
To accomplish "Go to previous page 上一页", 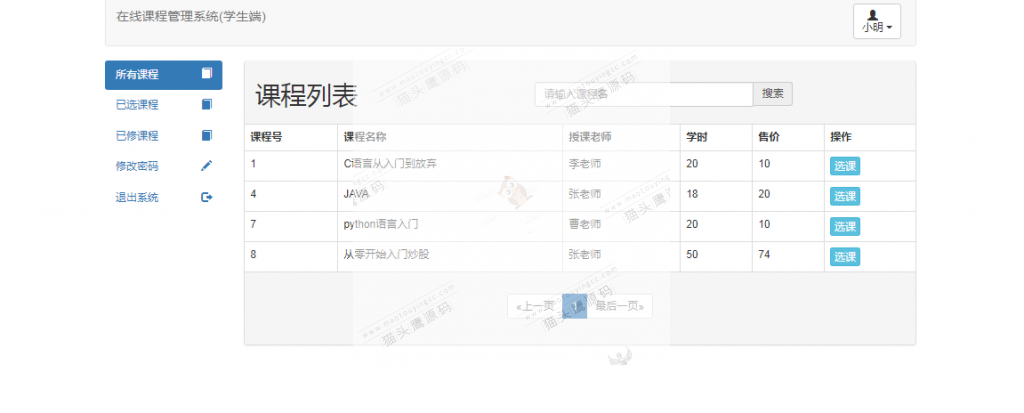I will tap(535, 306).
